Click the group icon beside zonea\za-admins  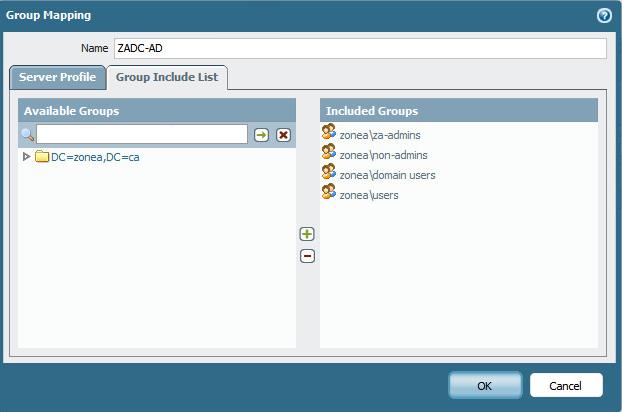click(x=329, y=132)
